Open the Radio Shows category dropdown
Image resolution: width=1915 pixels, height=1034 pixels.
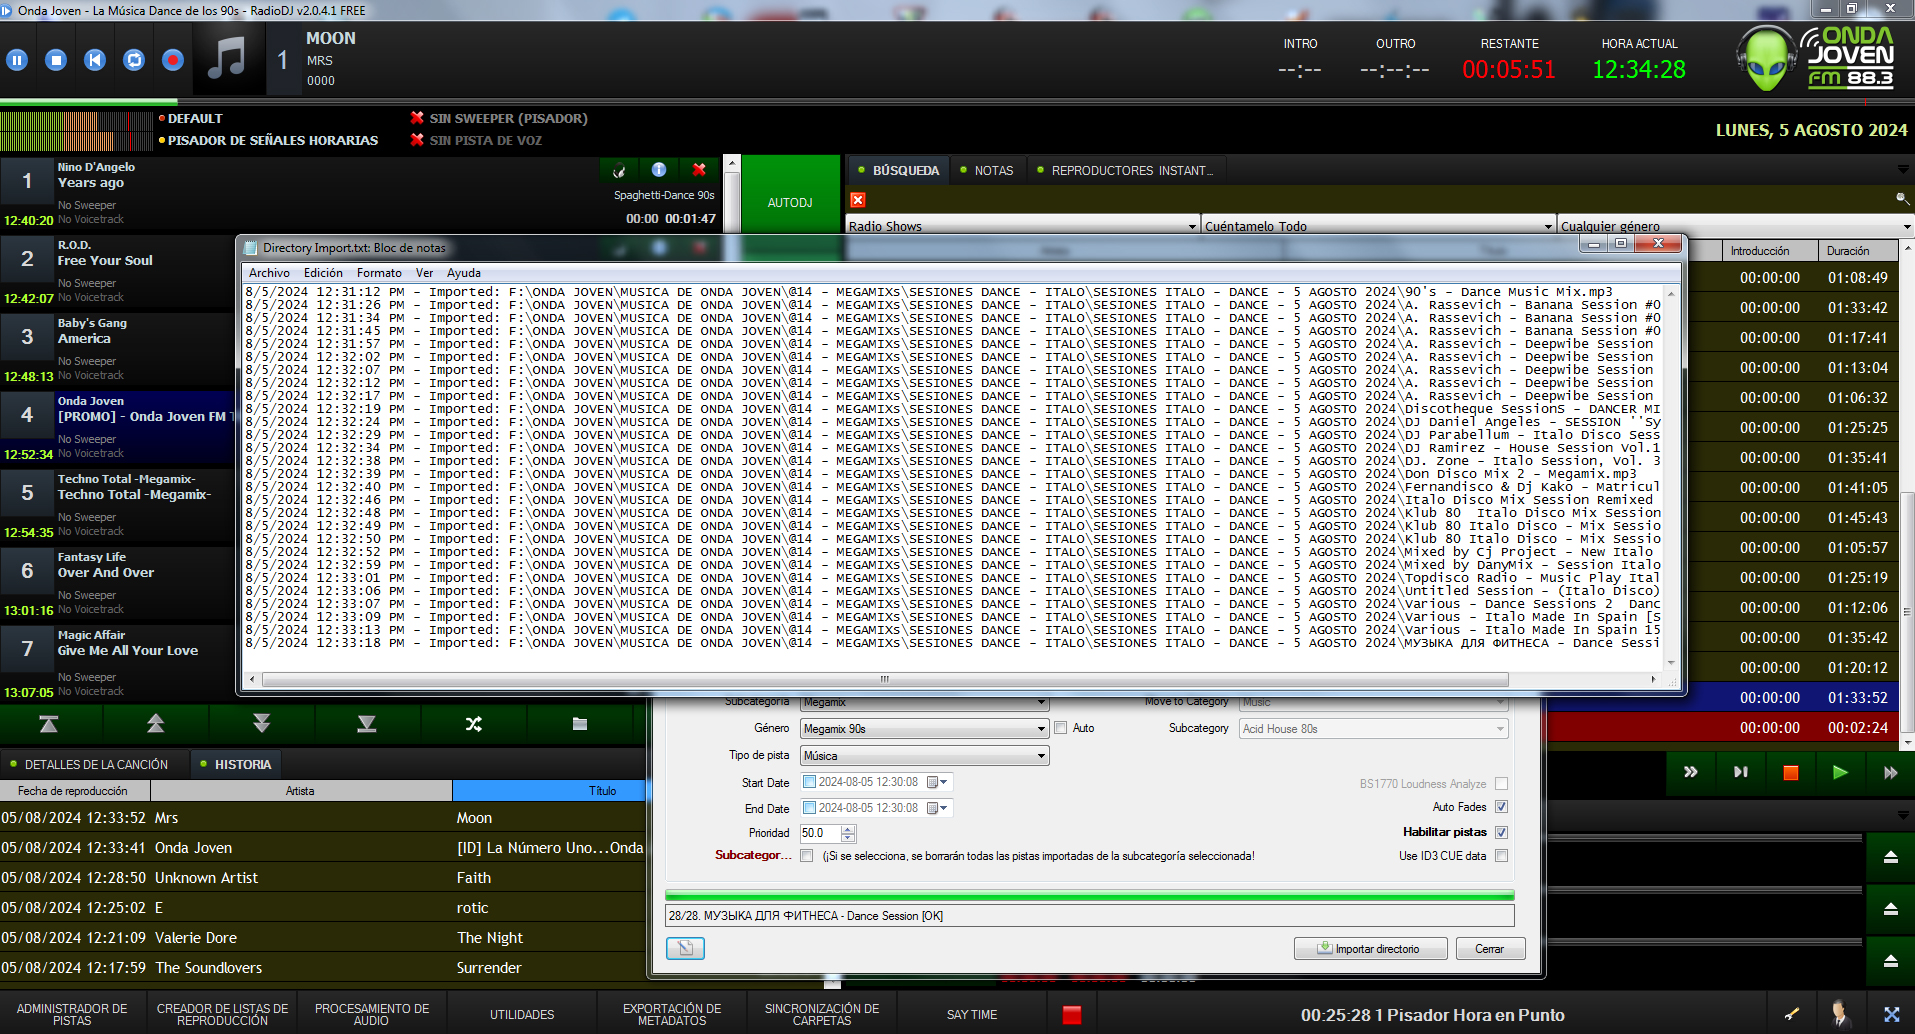coord(1022,226)
